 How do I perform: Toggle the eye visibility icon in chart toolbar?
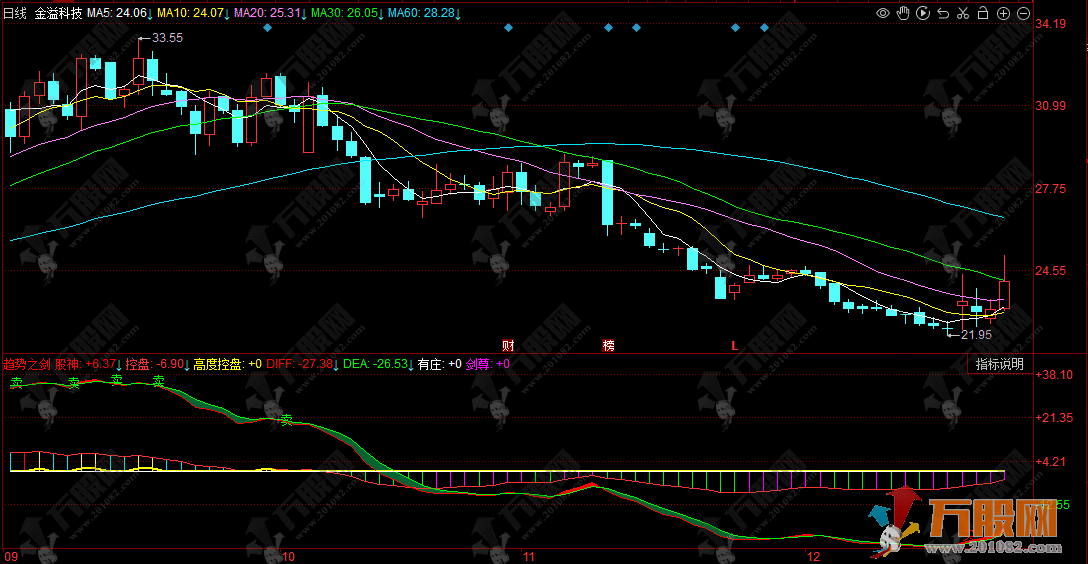tap(883, 13)
